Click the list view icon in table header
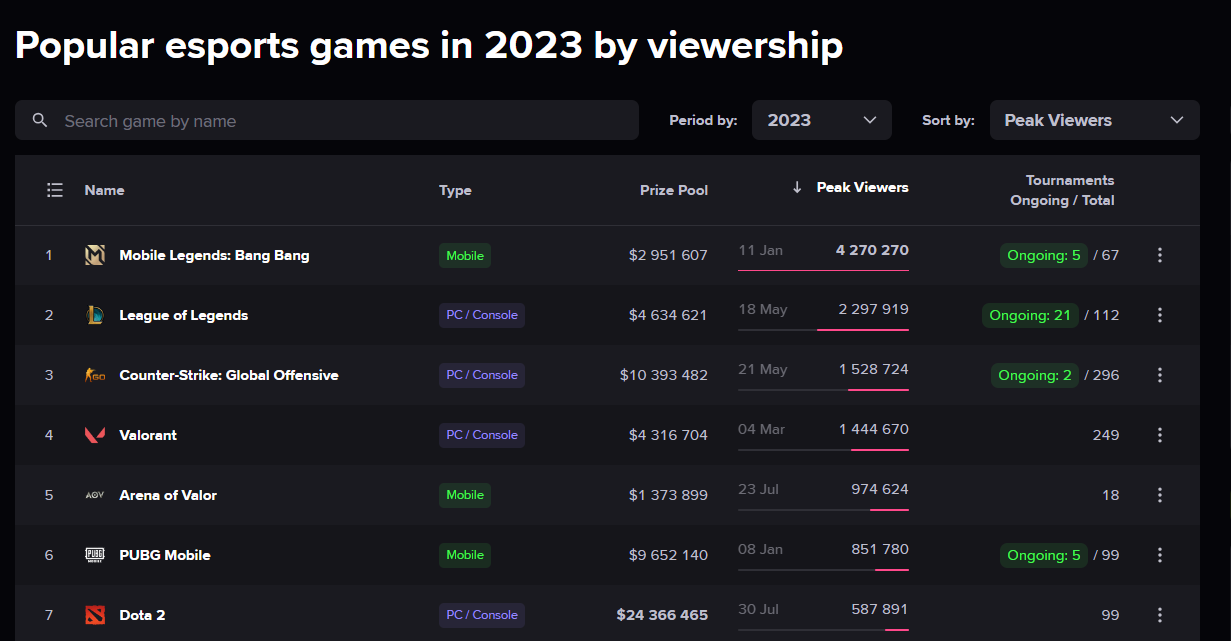This screenshot has width=1231, height=641. [x=55, y=190]
